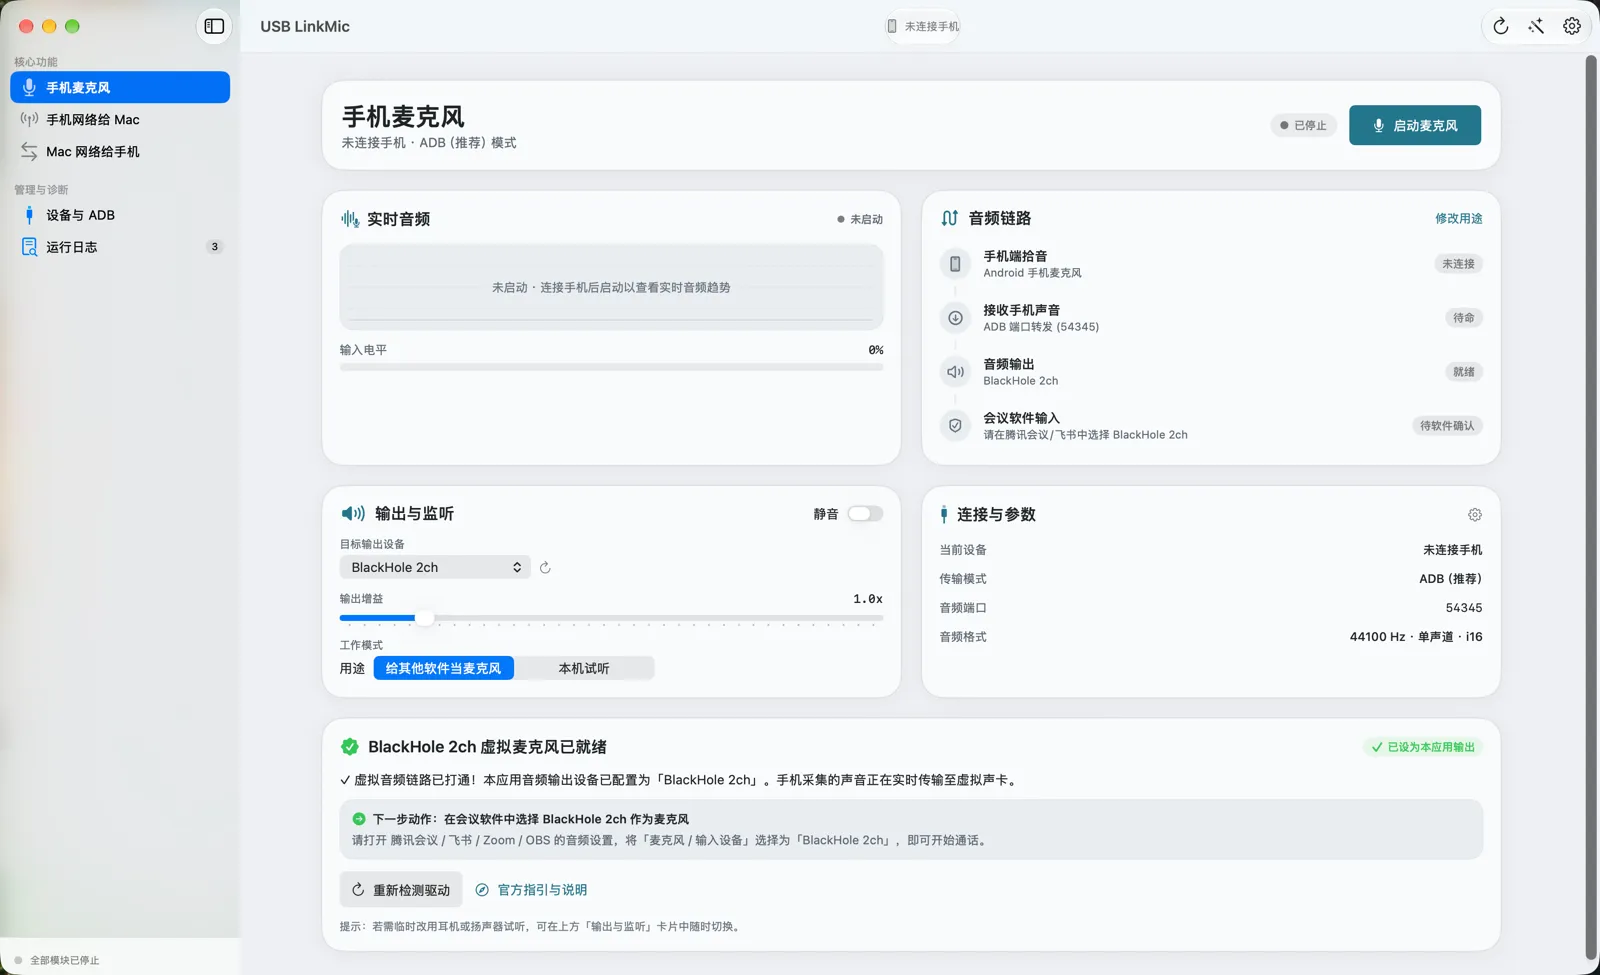Refresh the output device list icon
The width and height of the screenshot is (1600, 975).
coord(545,568)
